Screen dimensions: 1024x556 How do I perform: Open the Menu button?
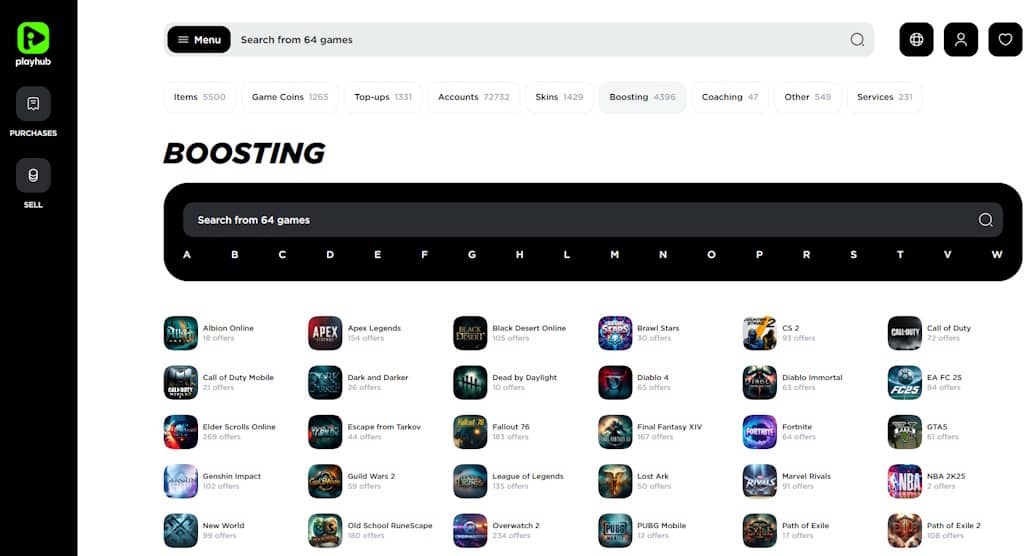point(199,40)
